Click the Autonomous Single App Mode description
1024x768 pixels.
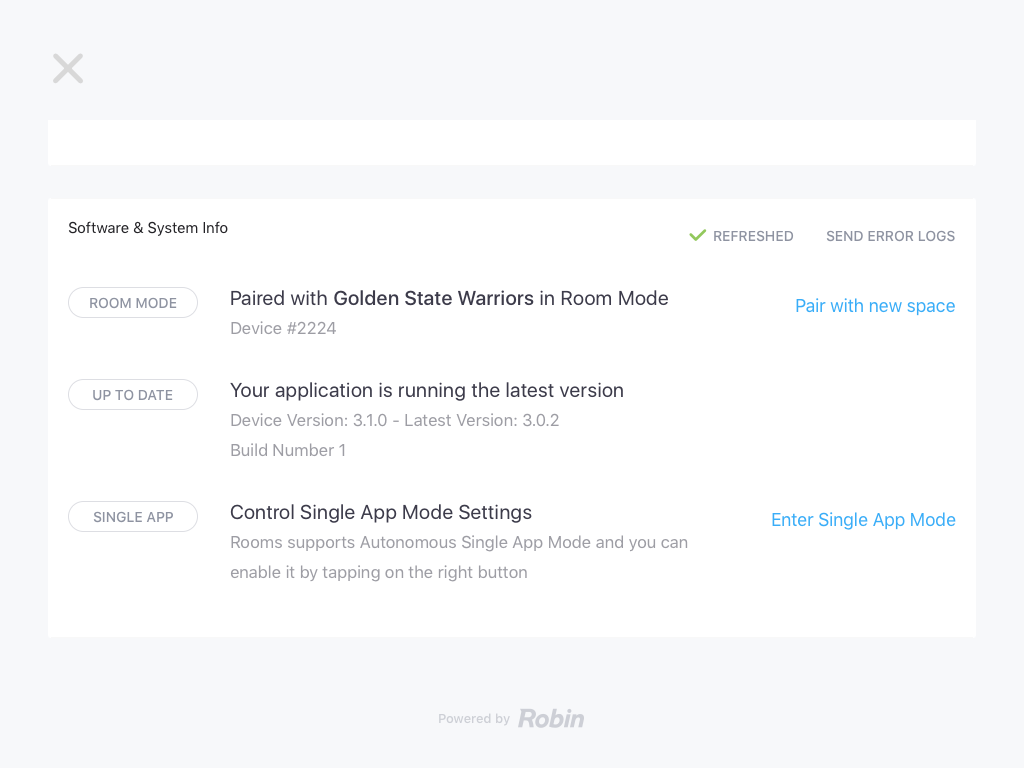coord(459,558)
